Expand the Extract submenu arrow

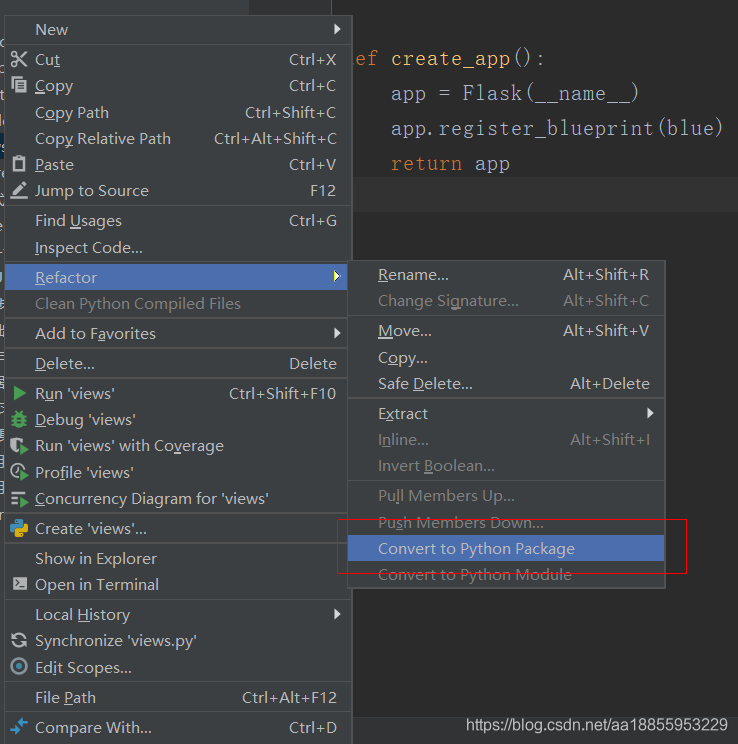pos(650,413)
